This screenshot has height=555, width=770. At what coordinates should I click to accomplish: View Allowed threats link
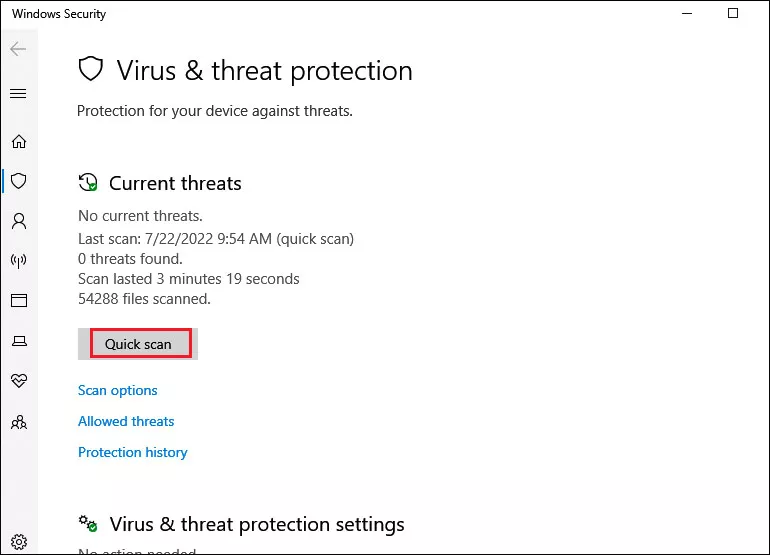coord(126,421)
